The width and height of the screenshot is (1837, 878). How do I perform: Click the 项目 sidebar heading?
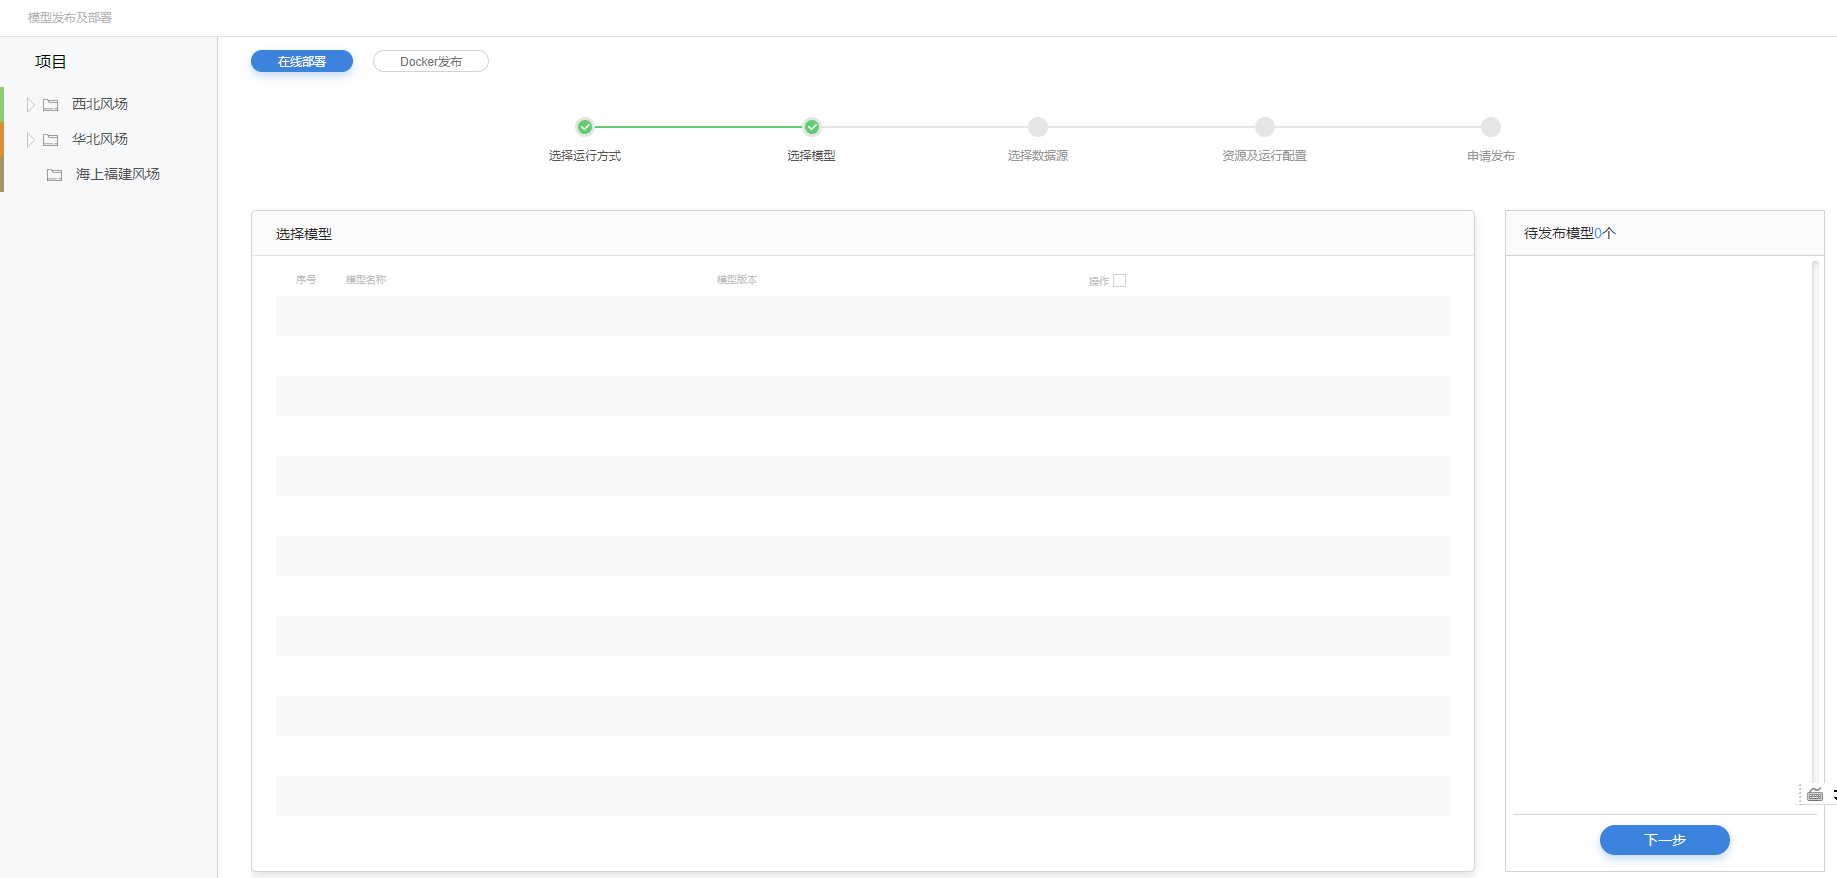tap(51, 62)
